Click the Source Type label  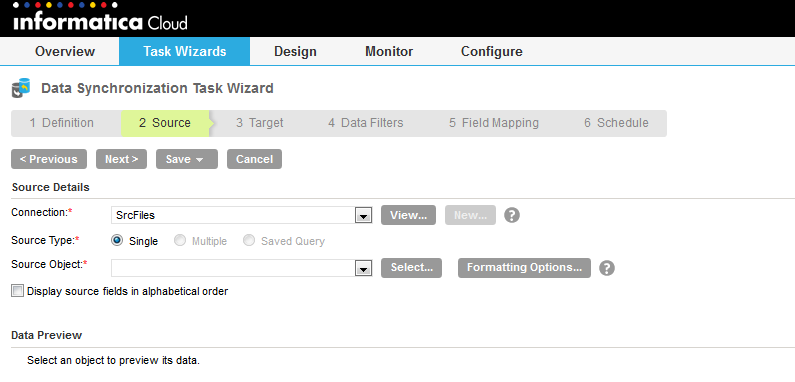point(45,240)
